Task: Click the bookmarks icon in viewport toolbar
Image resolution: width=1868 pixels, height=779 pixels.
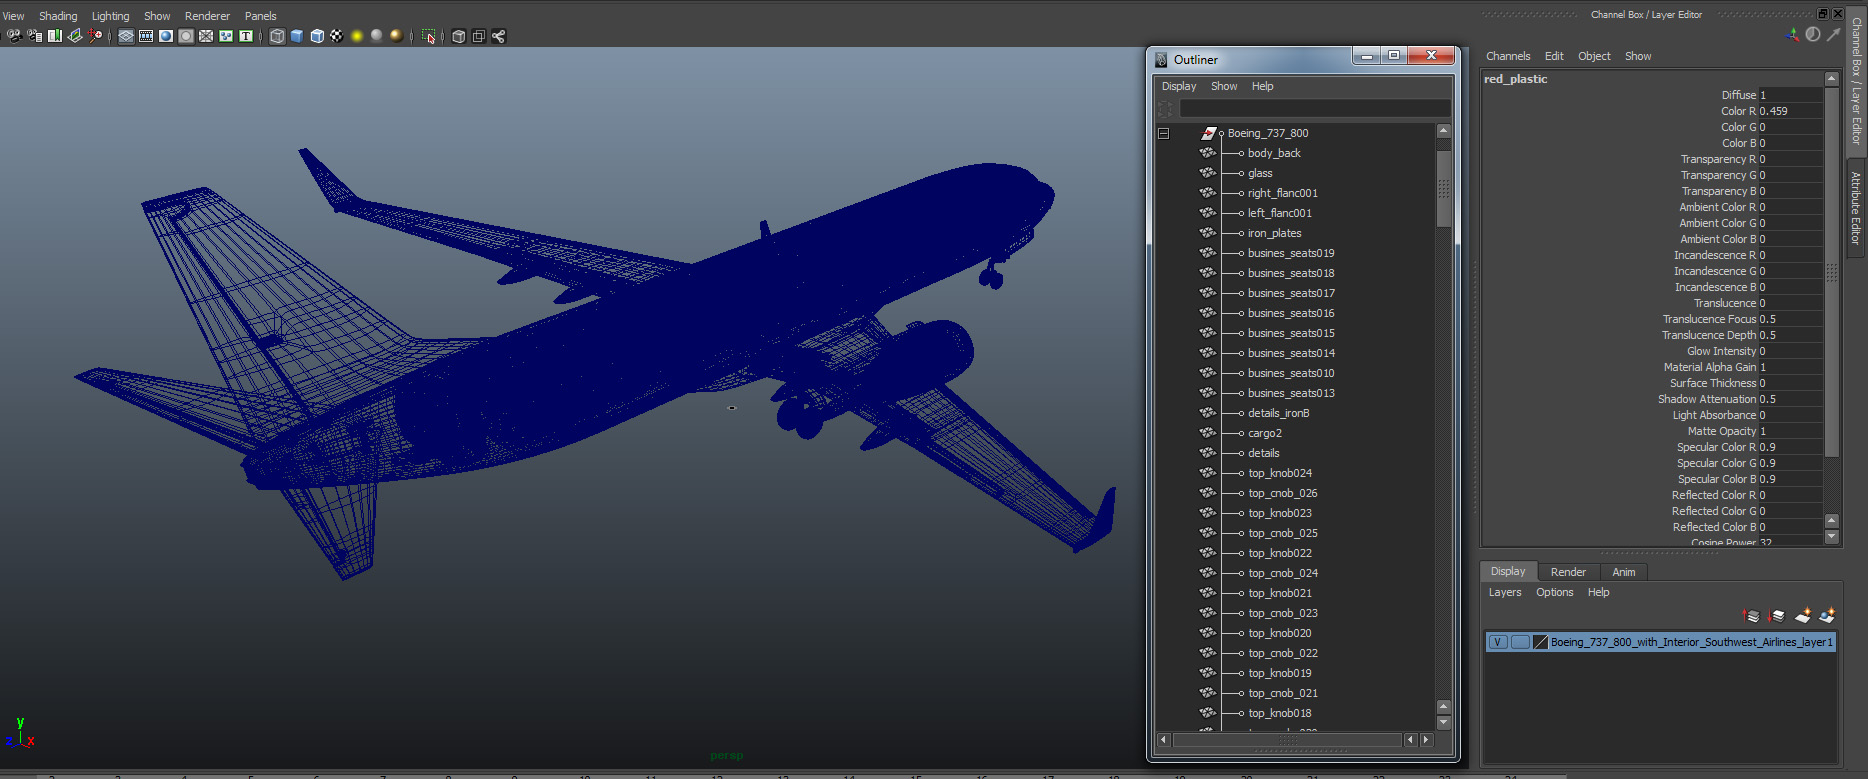Action: [x=55, y=36]
